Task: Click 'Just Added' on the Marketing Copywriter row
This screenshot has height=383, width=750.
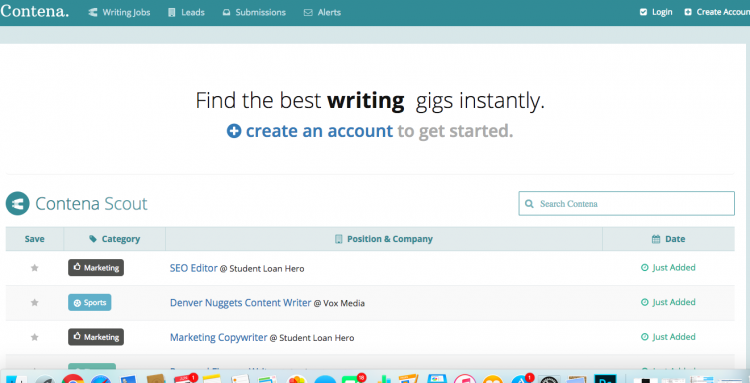Action: pos(674,337)
